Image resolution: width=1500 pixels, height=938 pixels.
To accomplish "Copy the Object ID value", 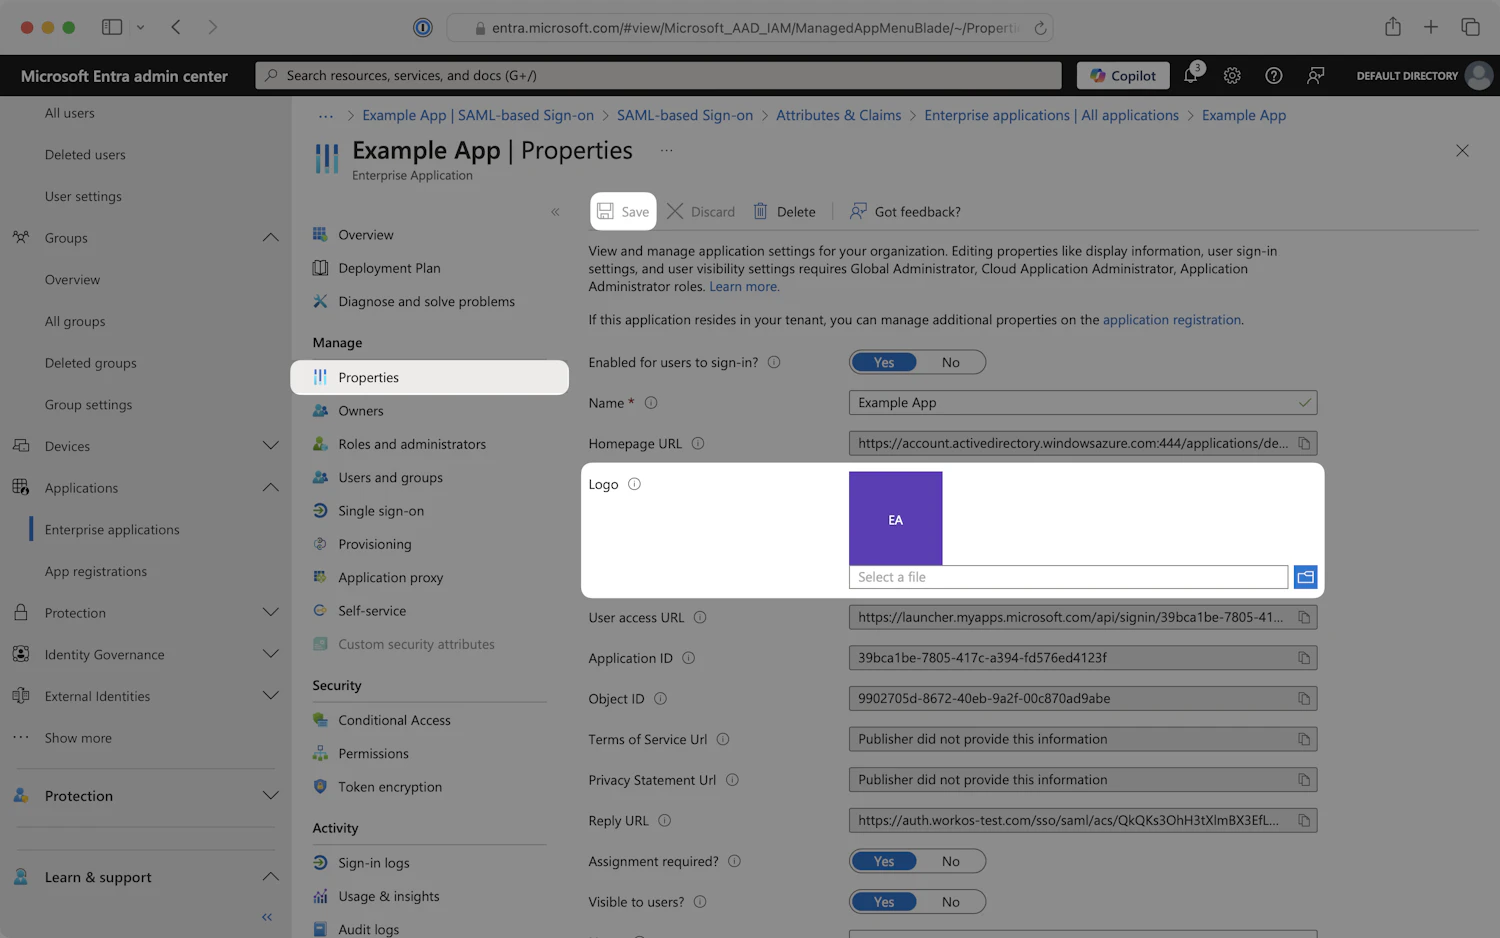I will click(x=1304, y=698).
